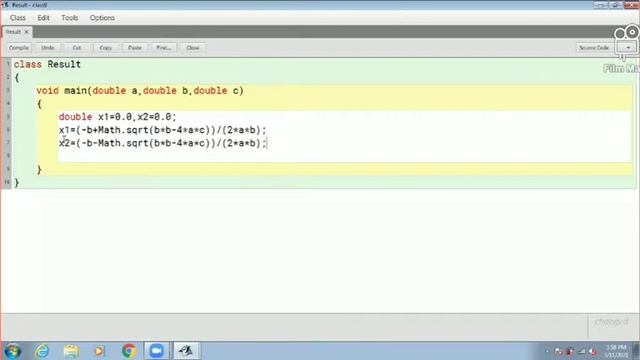The width and height of the screenshot is (640, 360).
Task: Open the taskbar clock showing 3:58 PM
Action: (x=616, y=351)
